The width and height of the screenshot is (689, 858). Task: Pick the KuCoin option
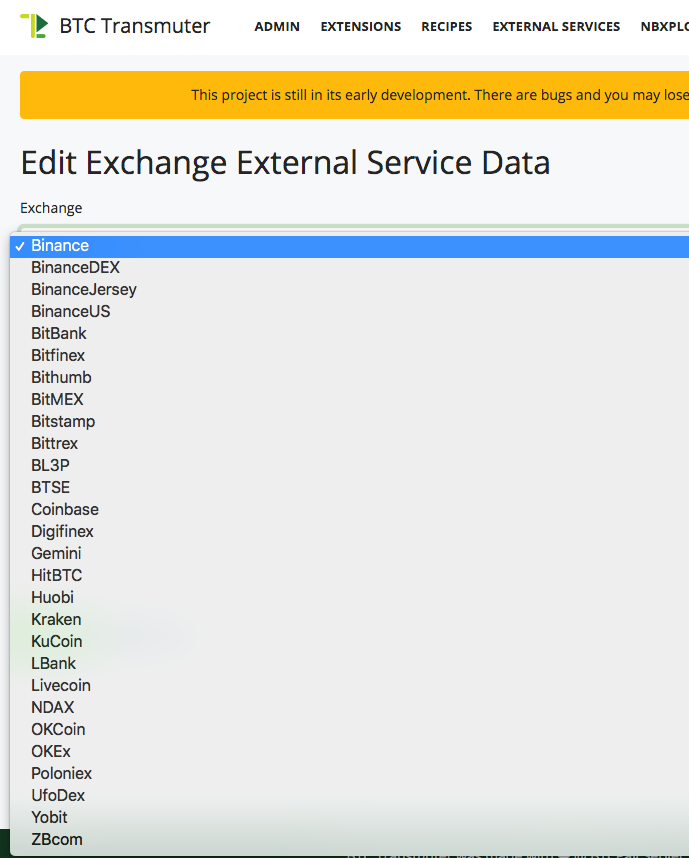point(349,641)
